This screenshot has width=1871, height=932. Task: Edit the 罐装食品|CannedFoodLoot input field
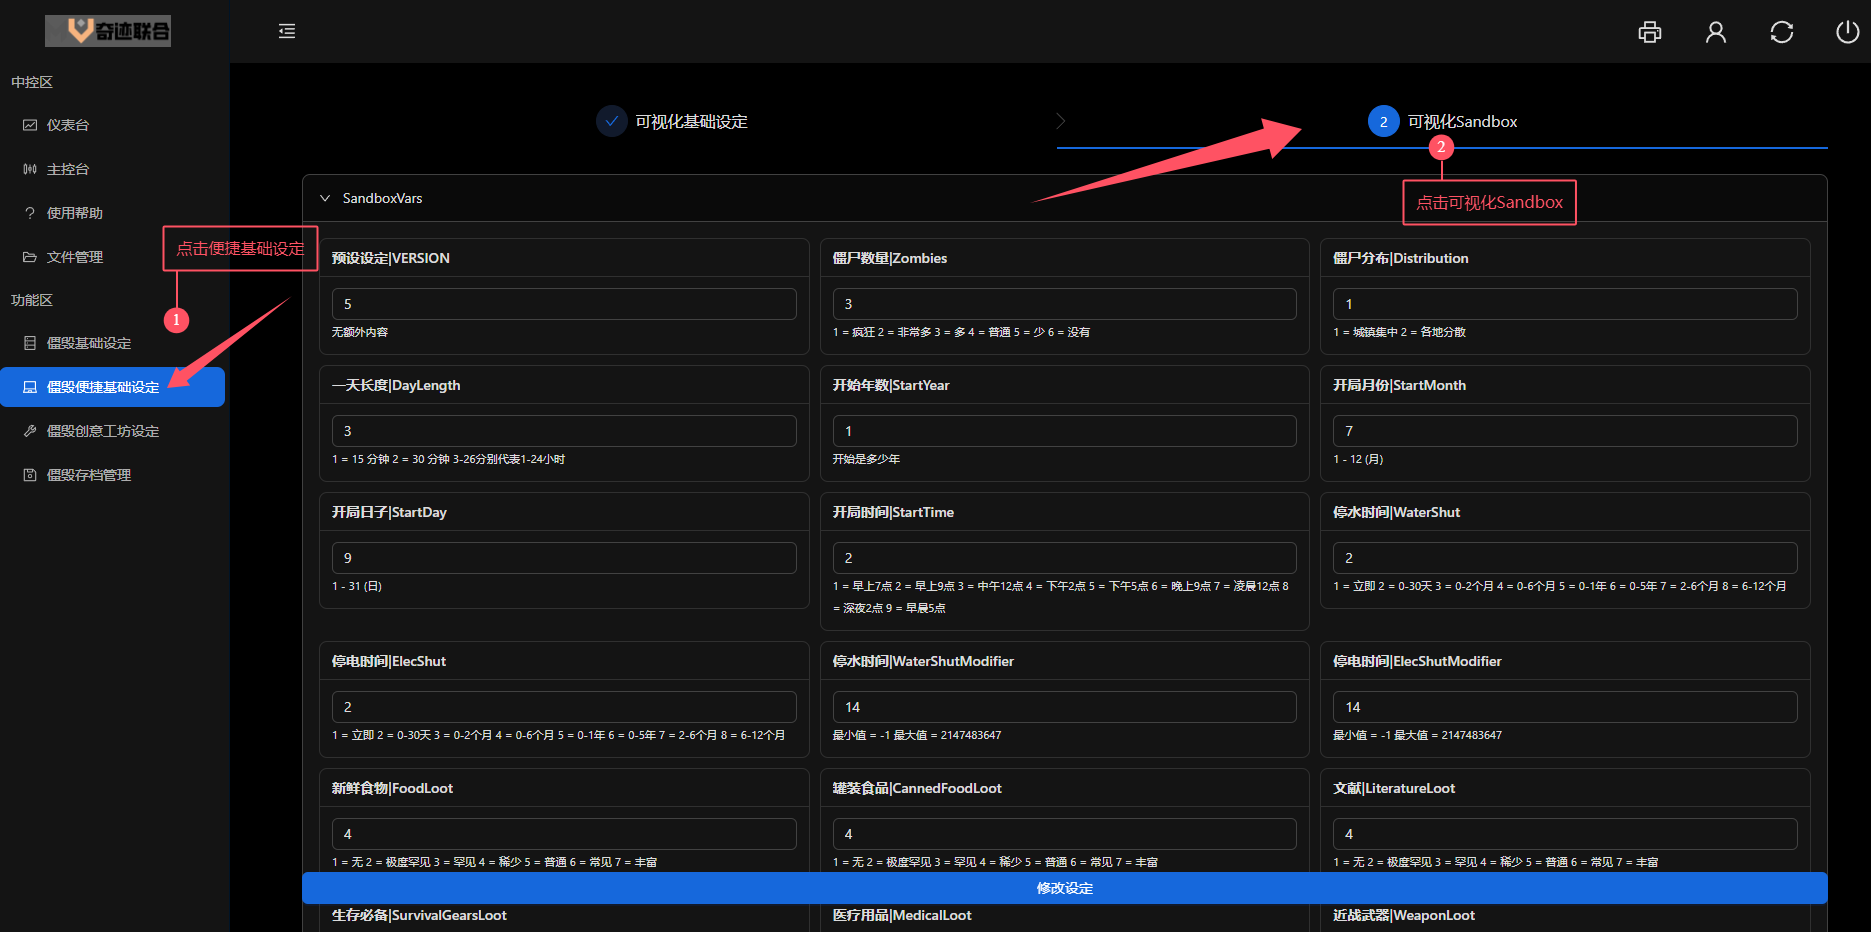tap(1064, 834)
